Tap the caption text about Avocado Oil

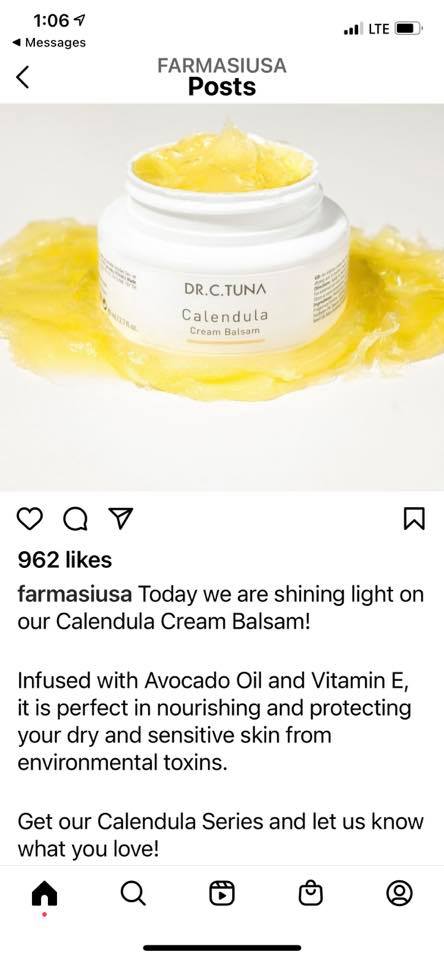click(x=214, y=722)
